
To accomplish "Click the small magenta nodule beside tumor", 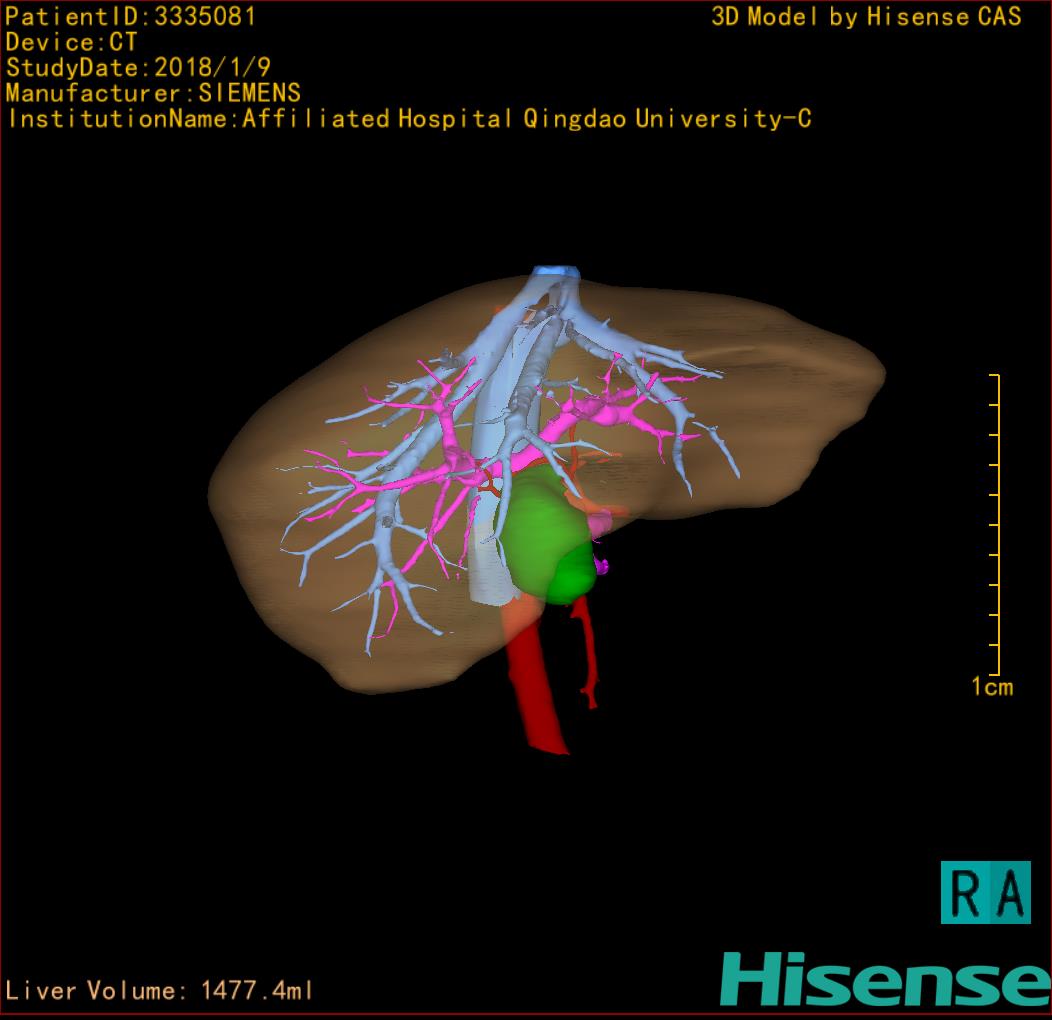I will point(603,566).
